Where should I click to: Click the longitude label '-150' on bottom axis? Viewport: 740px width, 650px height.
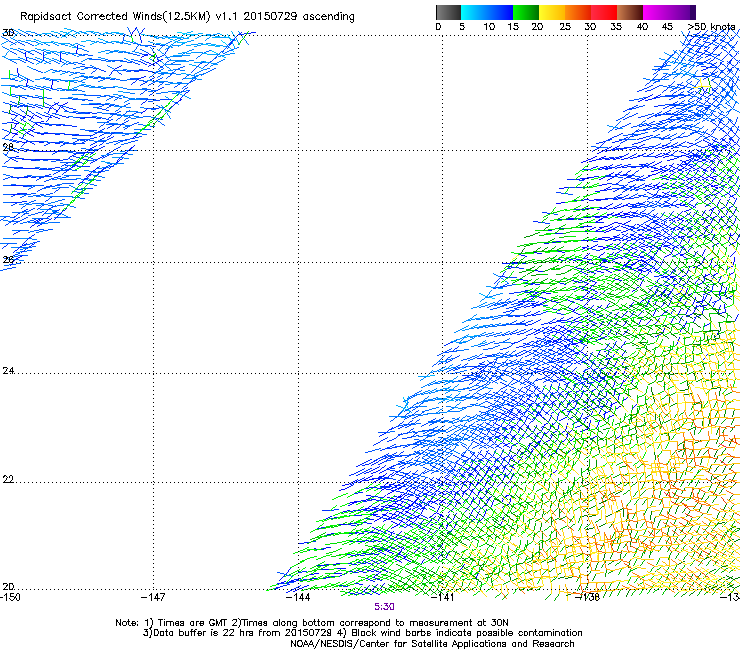pyautogui.click(x=10, y=597)
